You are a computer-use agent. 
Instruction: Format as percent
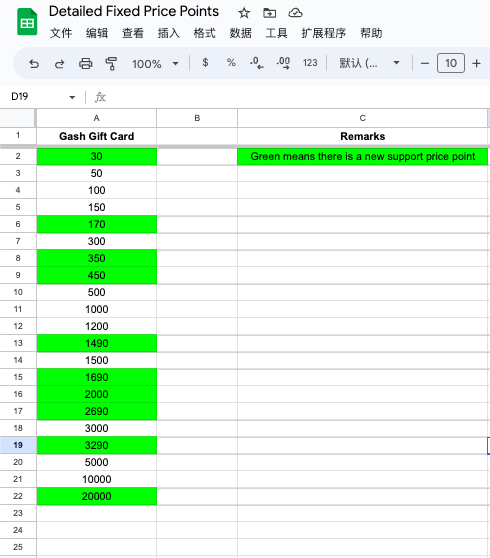(x=231, y=63)
